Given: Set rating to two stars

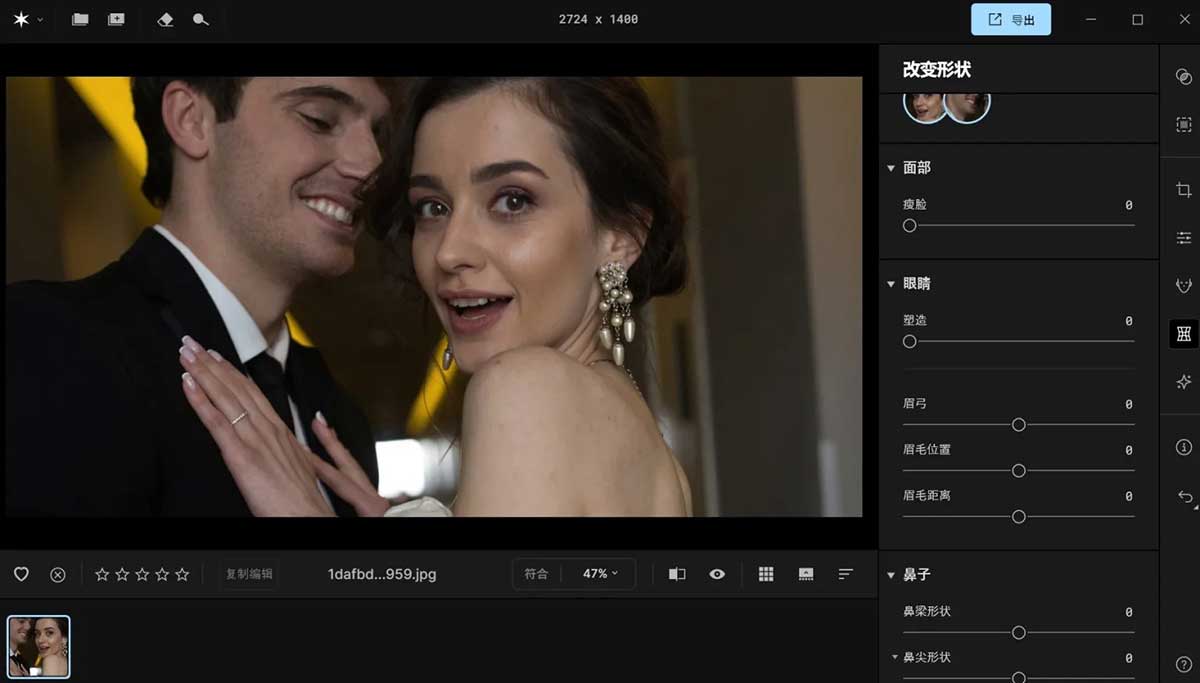Looking at the screenshot, I should click(x=122, y=574).
